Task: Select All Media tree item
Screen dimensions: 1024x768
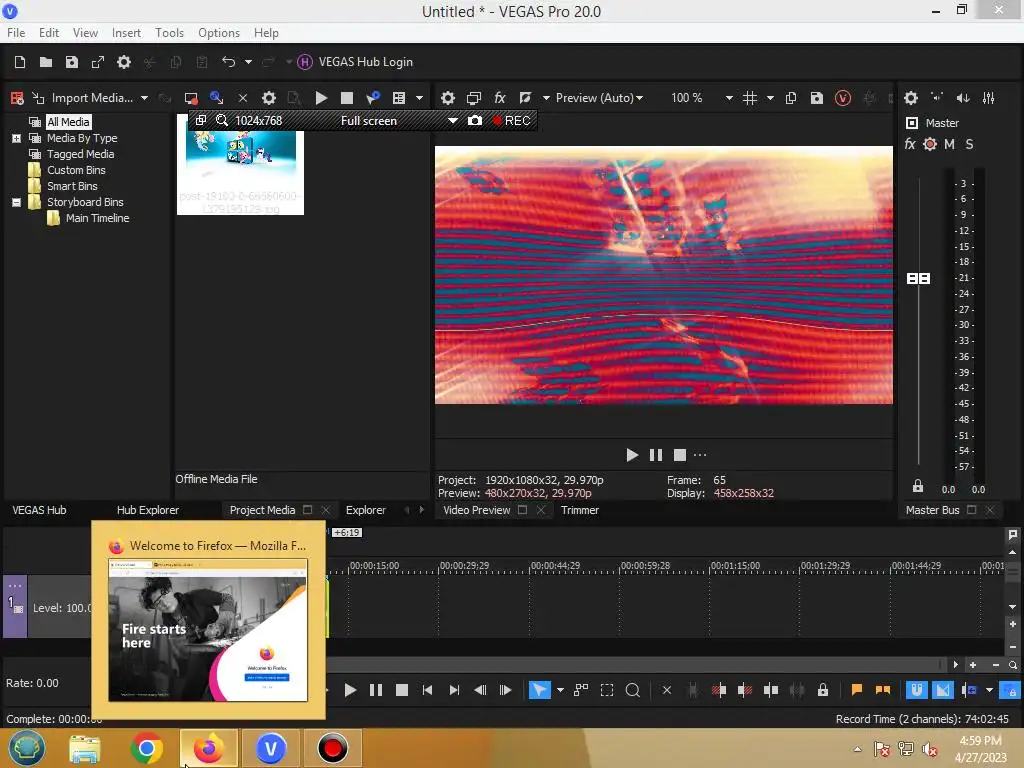Action: coord(69,122)
